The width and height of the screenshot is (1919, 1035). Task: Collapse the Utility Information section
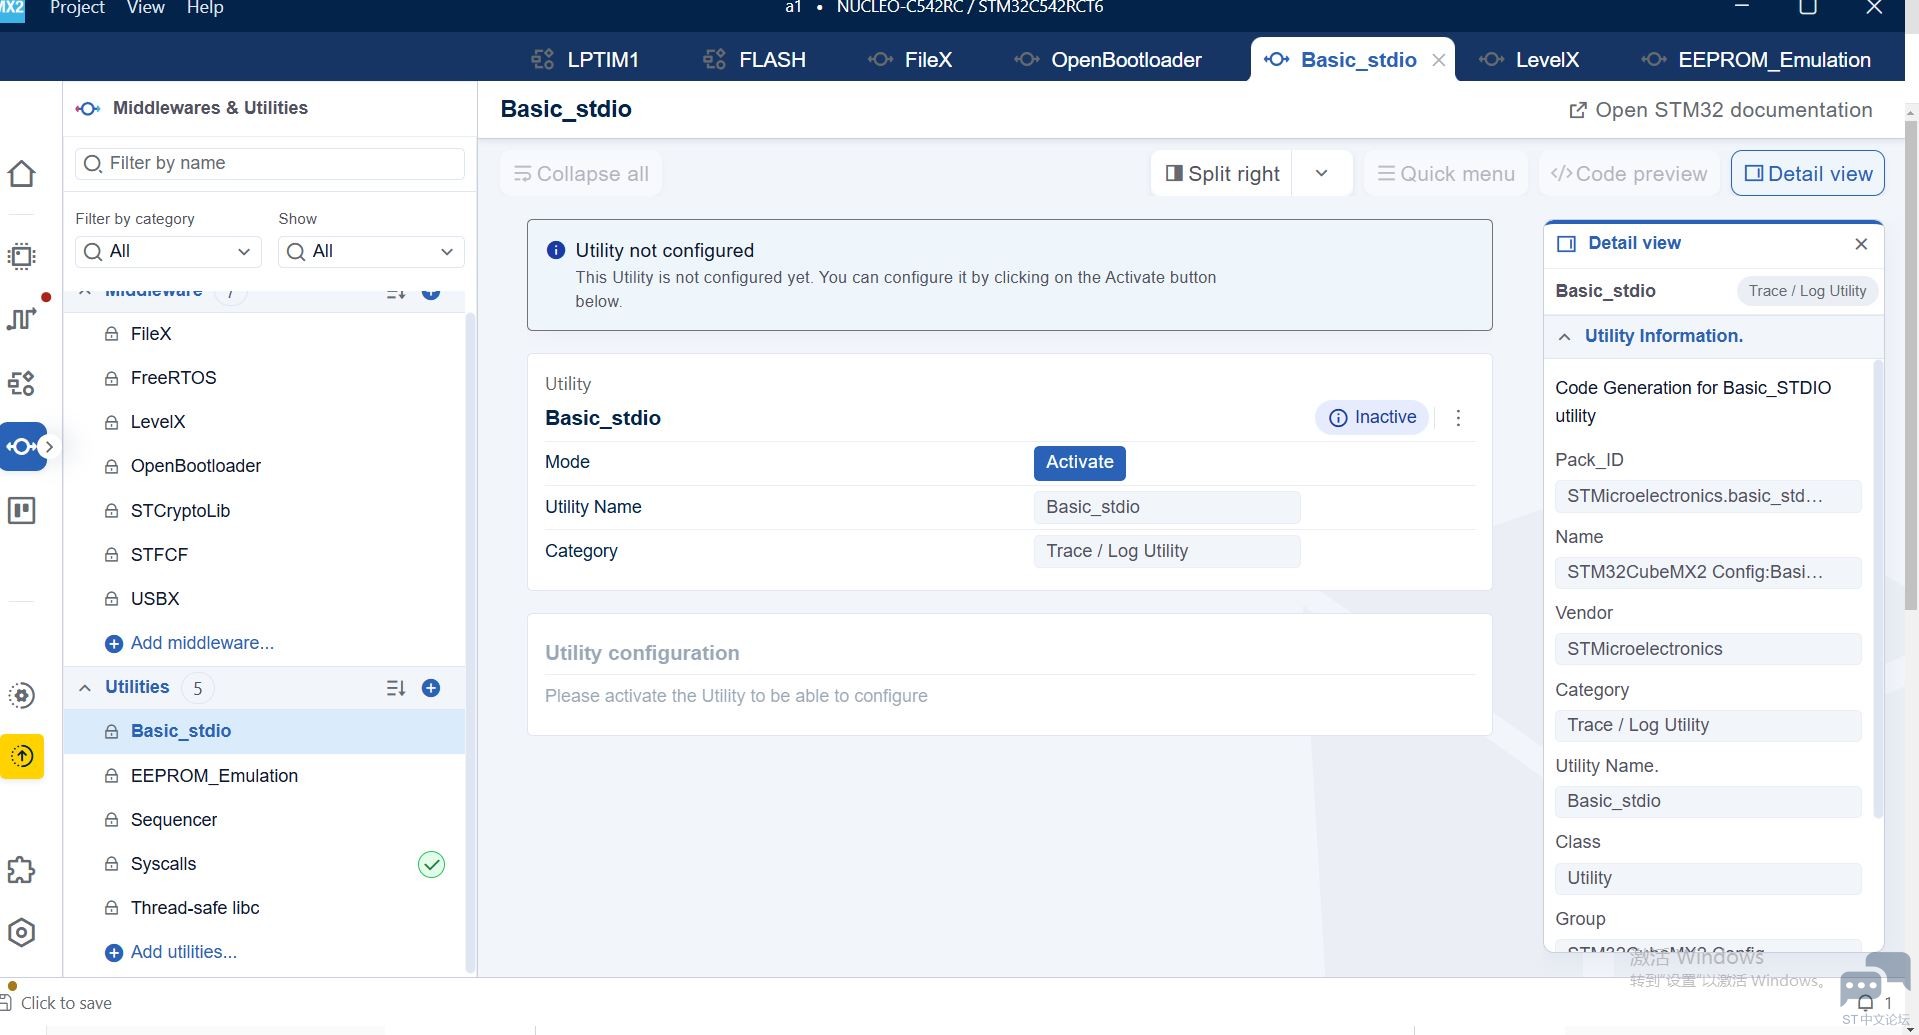pos(1565,337)
